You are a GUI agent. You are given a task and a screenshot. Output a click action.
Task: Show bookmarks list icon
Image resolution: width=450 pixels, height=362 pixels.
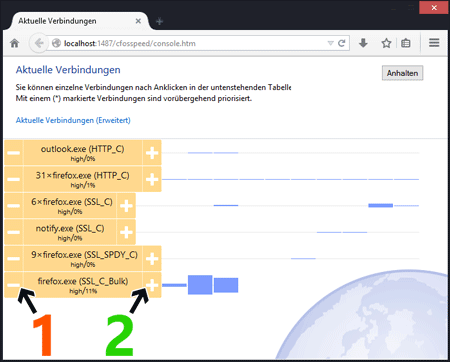click(x=406, y=43)
